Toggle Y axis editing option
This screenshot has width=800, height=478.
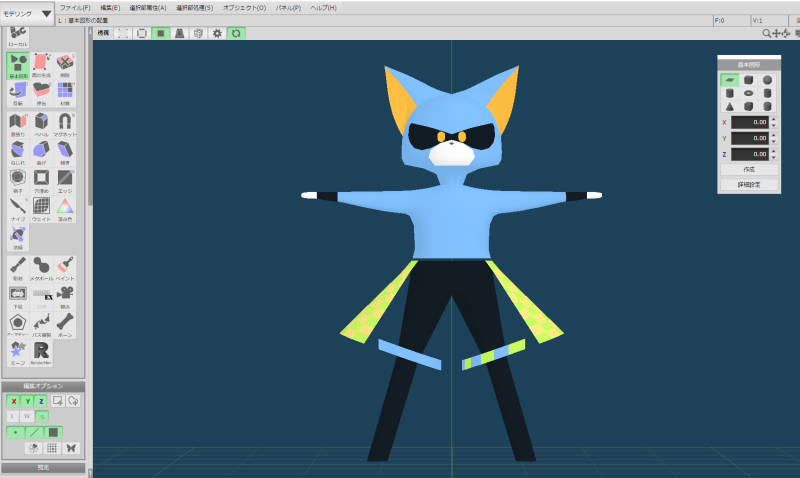(28, 401)
